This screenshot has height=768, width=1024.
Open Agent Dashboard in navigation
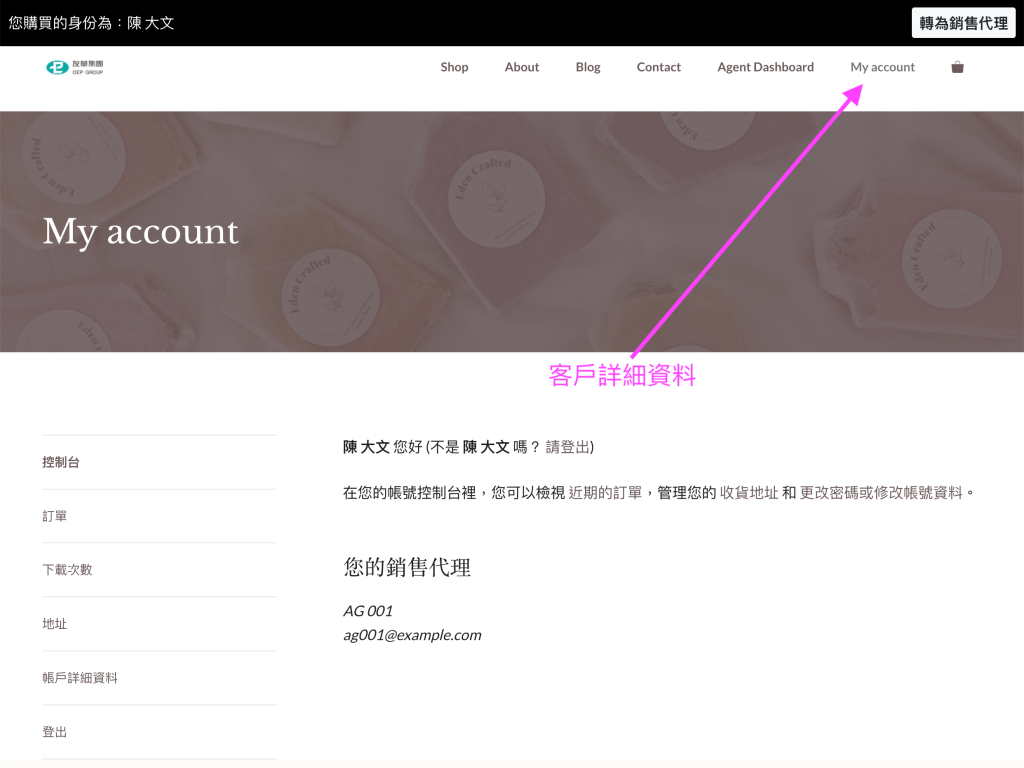click(x=765, y=67)
